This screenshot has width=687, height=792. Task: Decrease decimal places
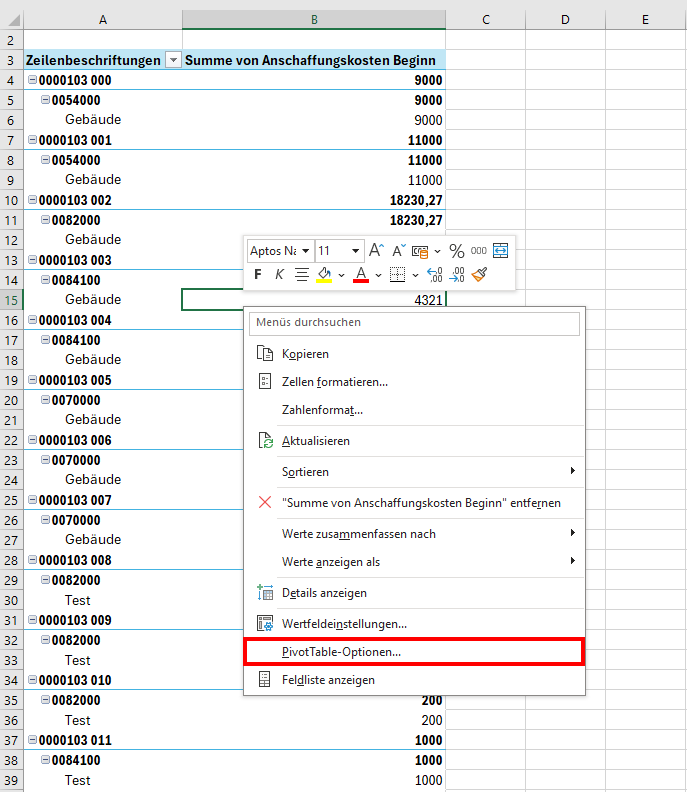[457, 275]
